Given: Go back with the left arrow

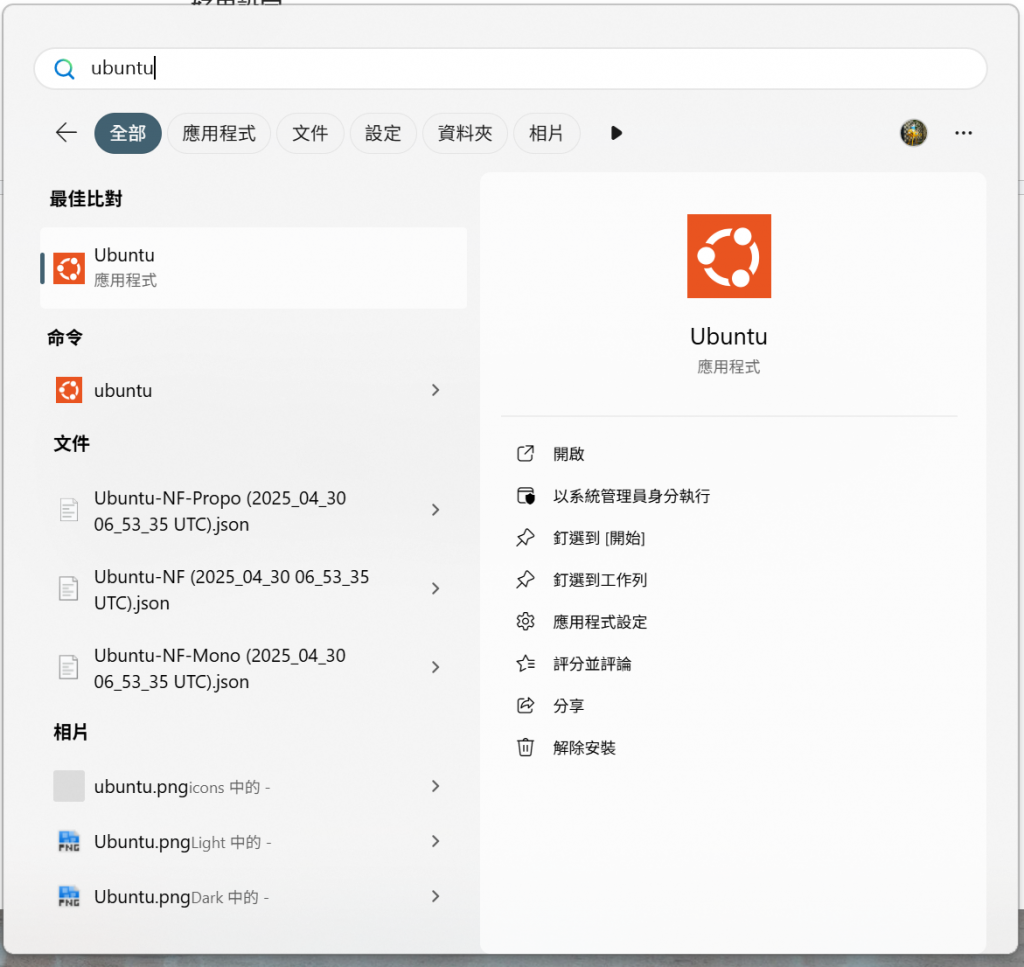Looking at the screenshot, I should (66, 133).
